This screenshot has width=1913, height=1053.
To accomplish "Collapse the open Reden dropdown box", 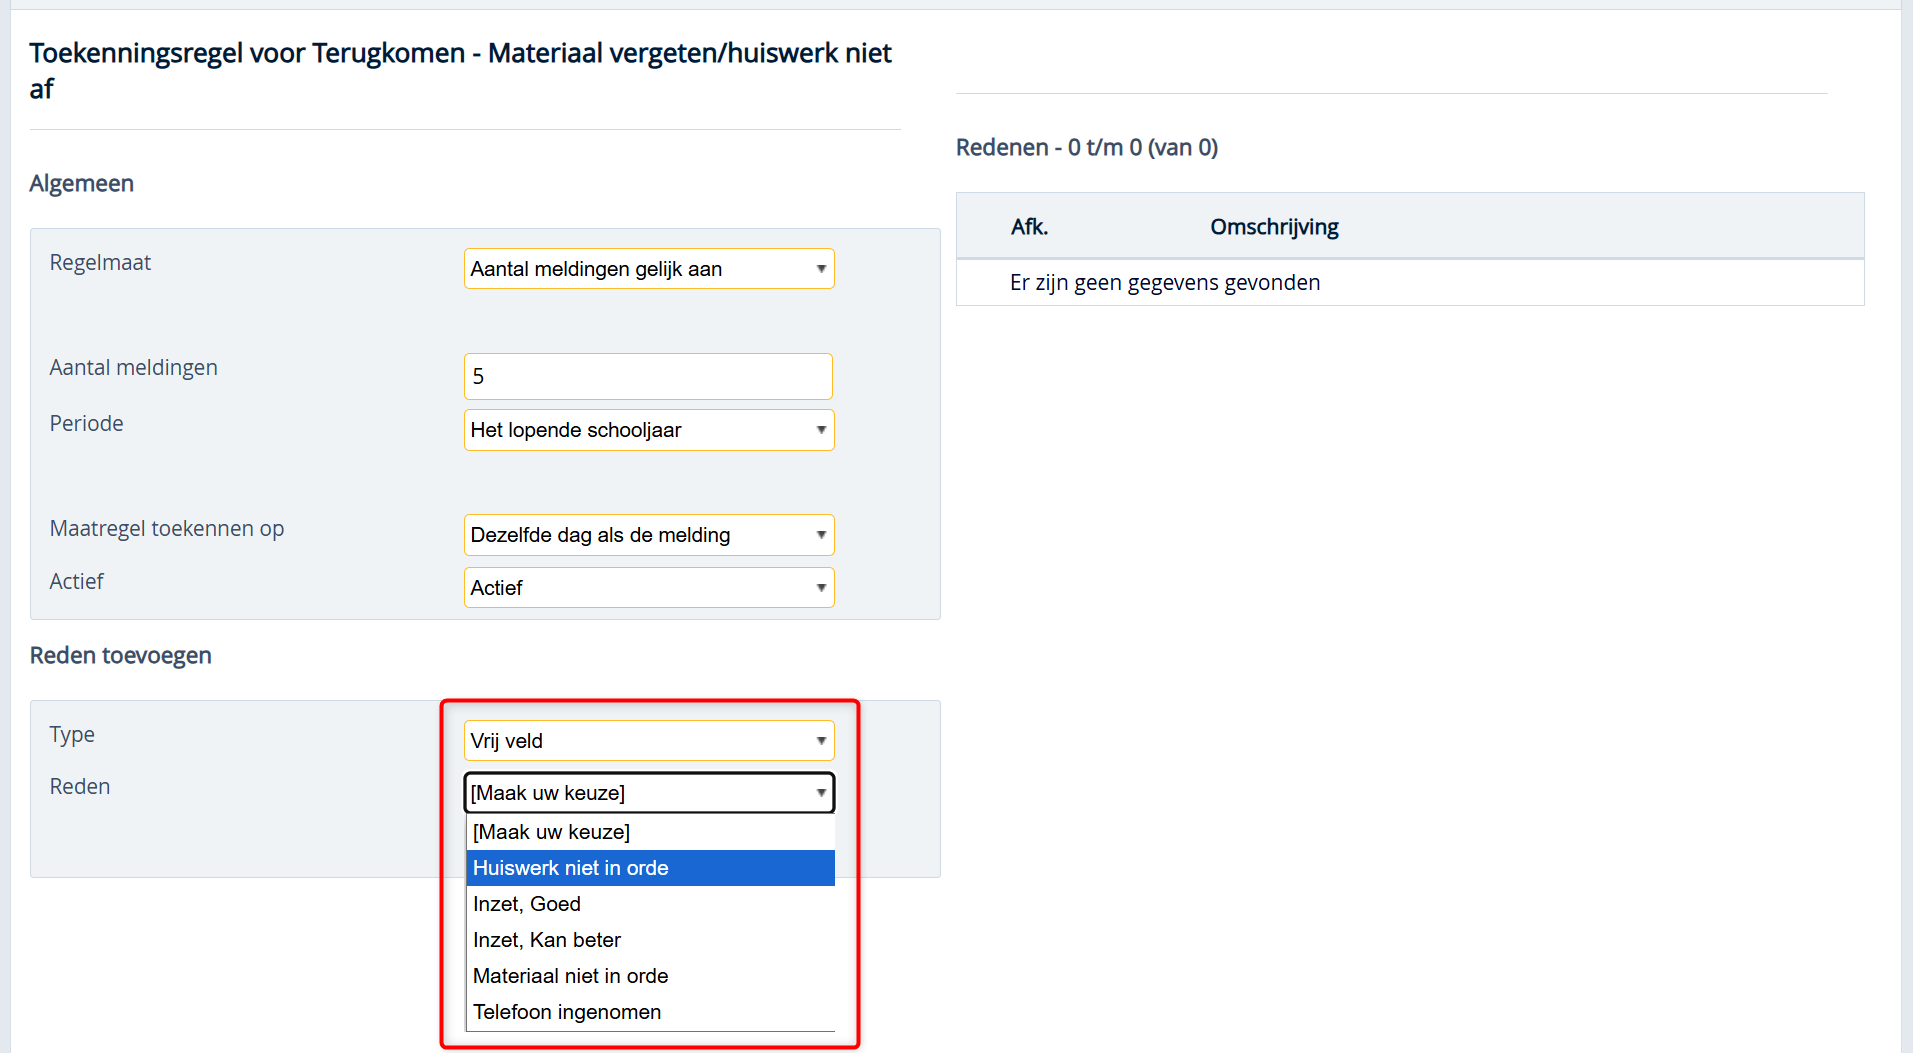I will (x=648, y=793).
